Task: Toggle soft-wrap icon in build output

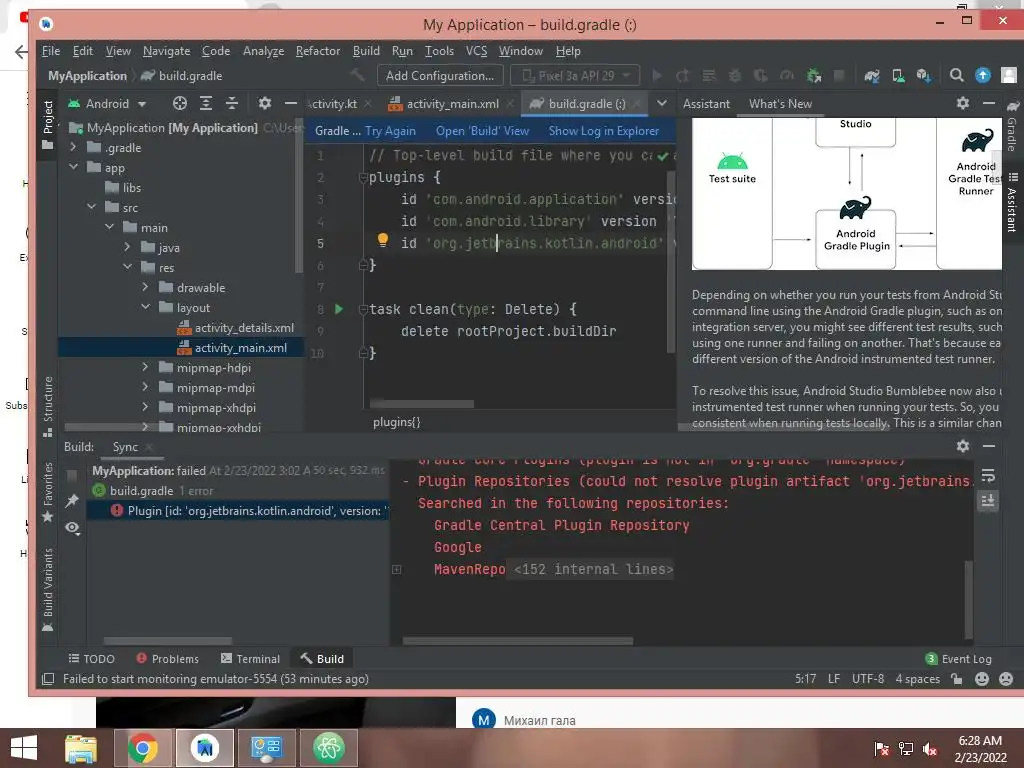Action: point(988,476)
